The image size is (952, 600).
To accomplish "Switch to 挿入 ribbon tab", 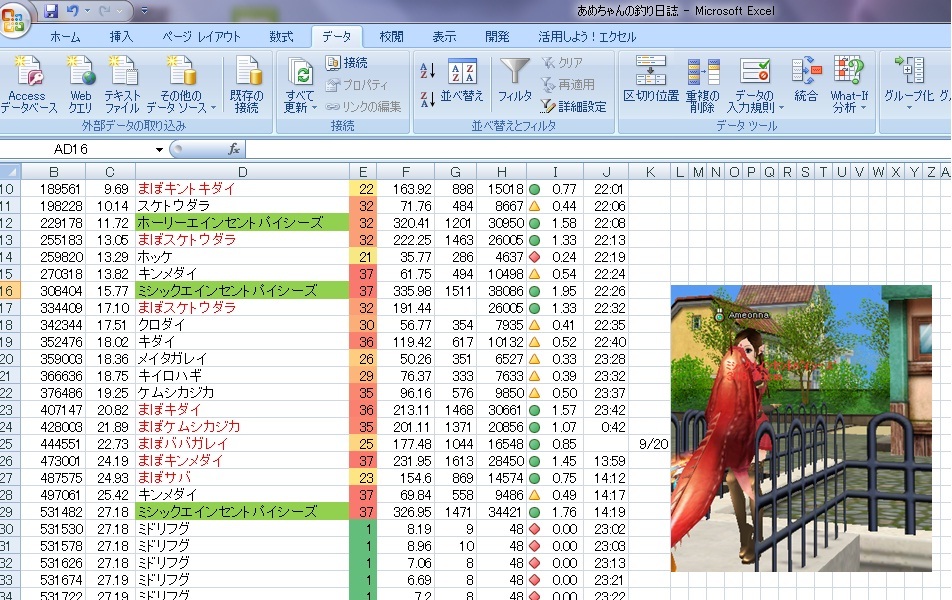I will coord(121,36).
